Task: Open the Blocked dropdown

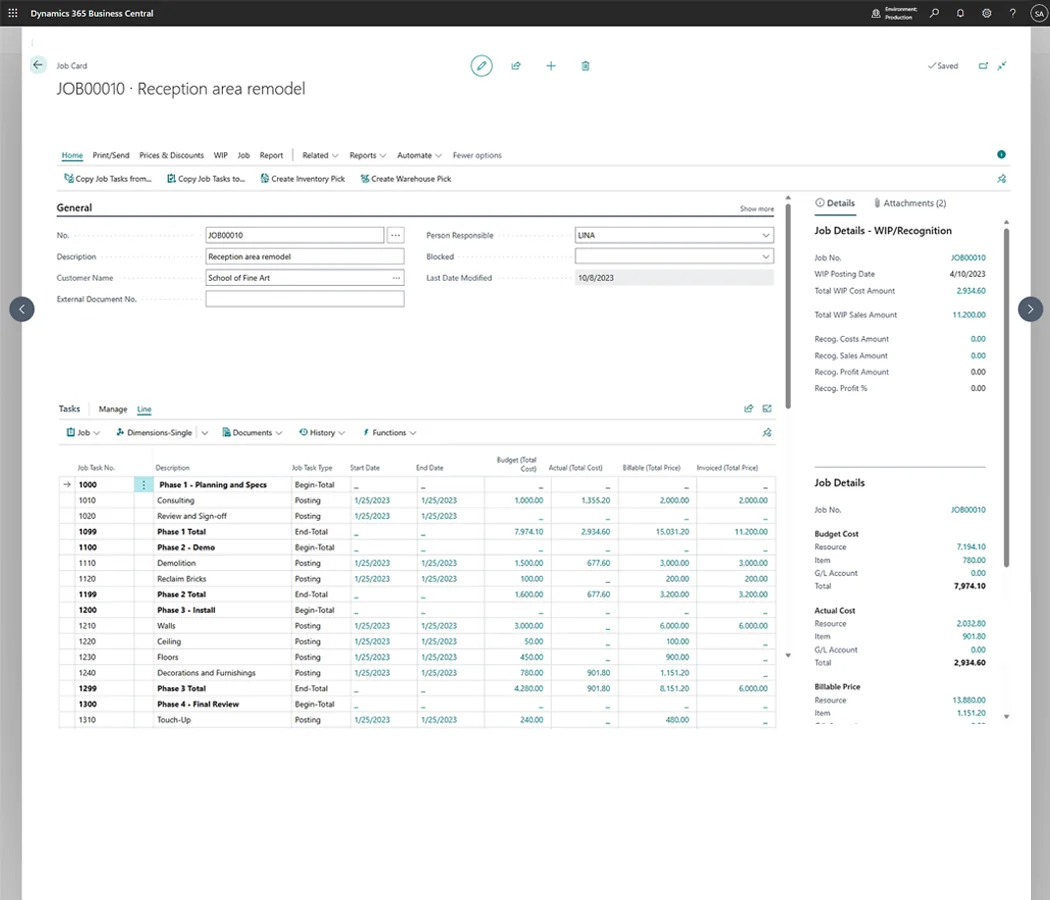Action: coord(765,256)
